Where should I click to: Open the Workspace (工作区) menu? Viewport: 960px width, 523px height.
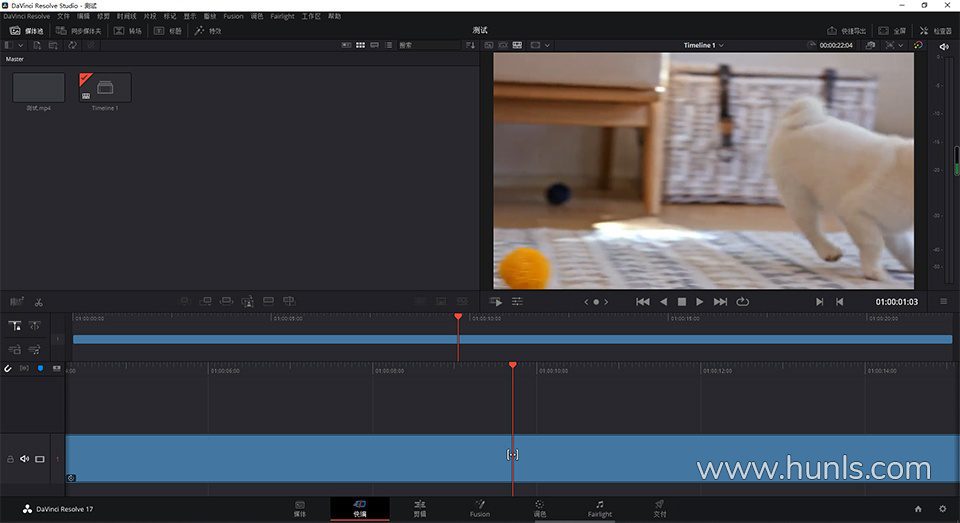point(311,17)
